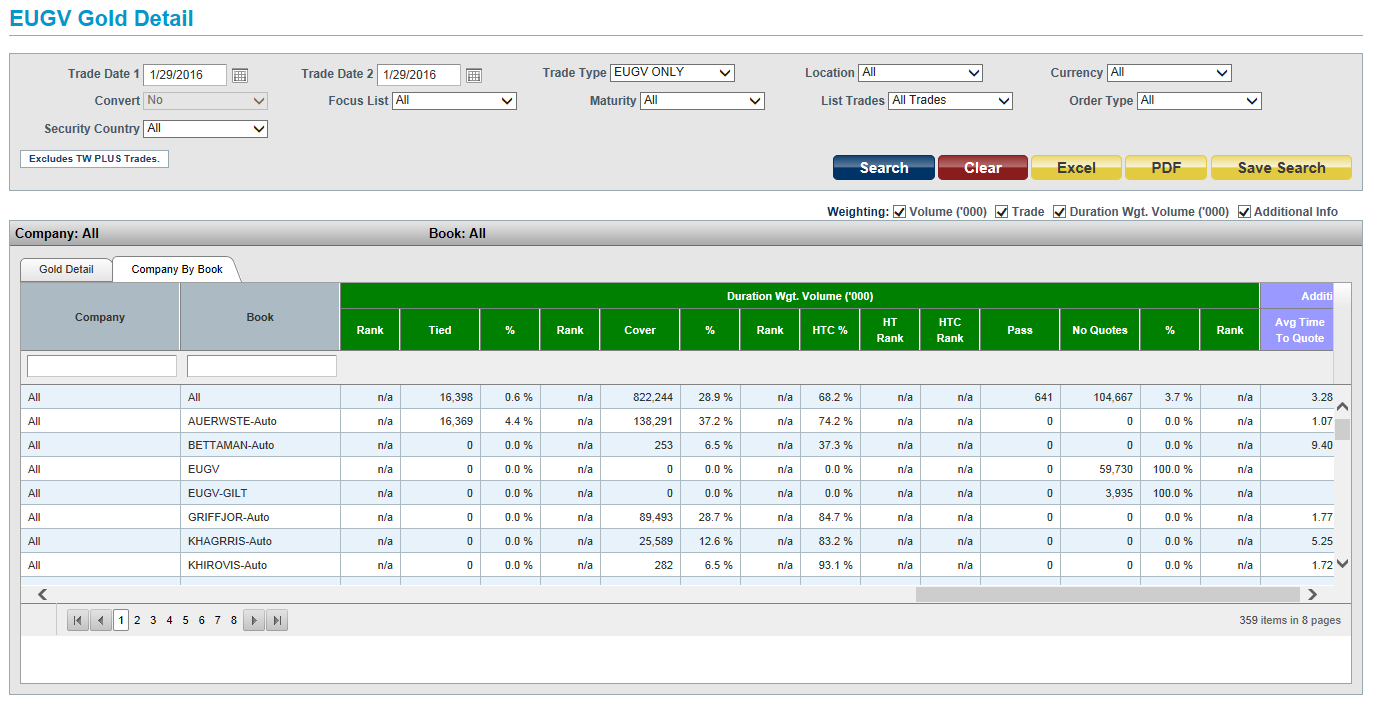Click the table scroll-down arrow
This screenshot has width=1386, height=711.
click(1343, 563)
